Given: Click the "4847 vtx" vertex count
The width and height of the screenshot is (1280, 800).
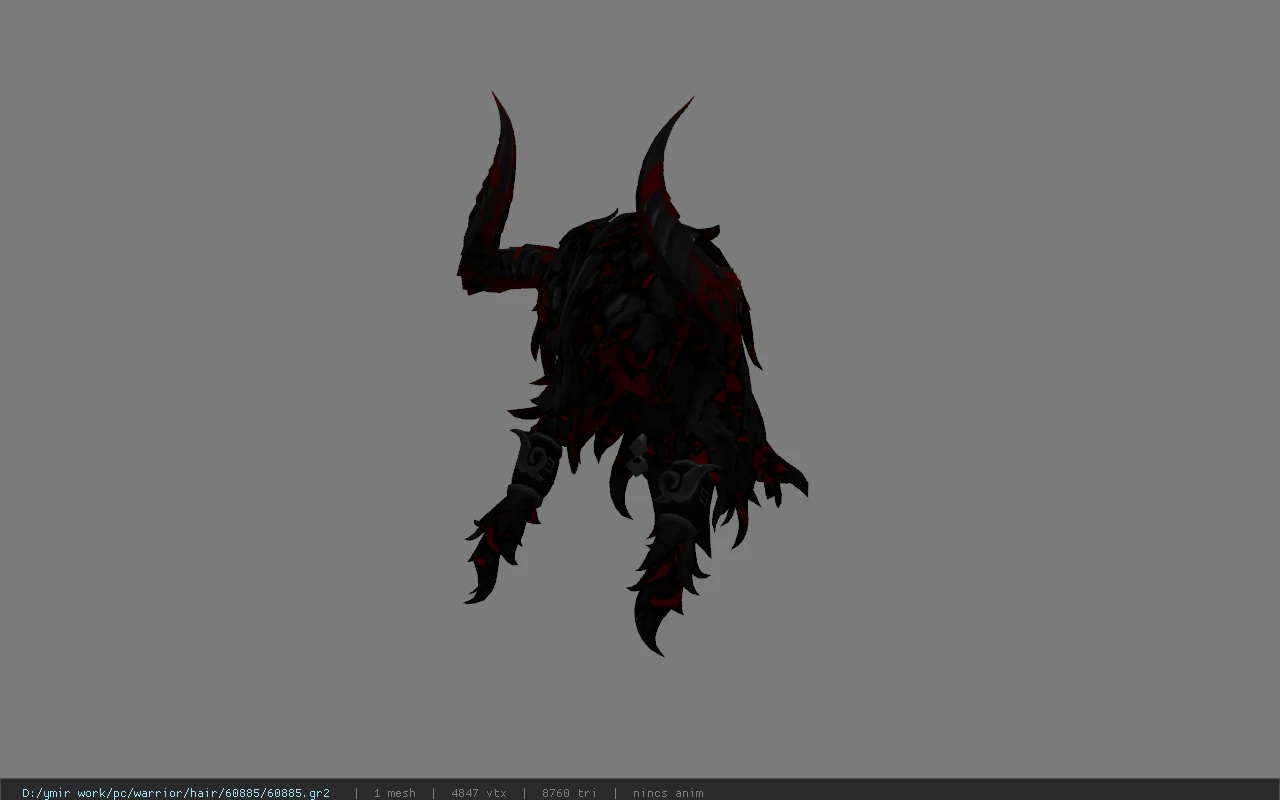Looking at the screenshot, I should pos(478,793).
